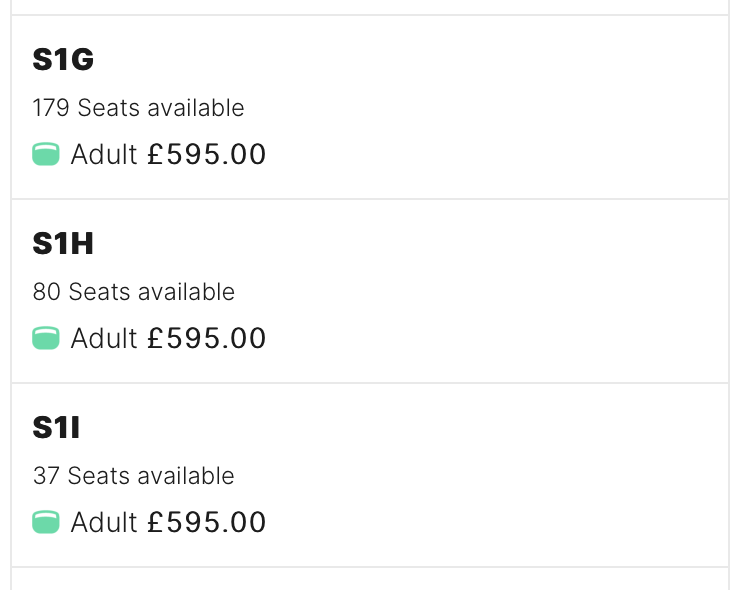Click the green seat icon in S1I
Image resolution: width=754 pixels, height=590 pixels.
[x=46, y=522]
